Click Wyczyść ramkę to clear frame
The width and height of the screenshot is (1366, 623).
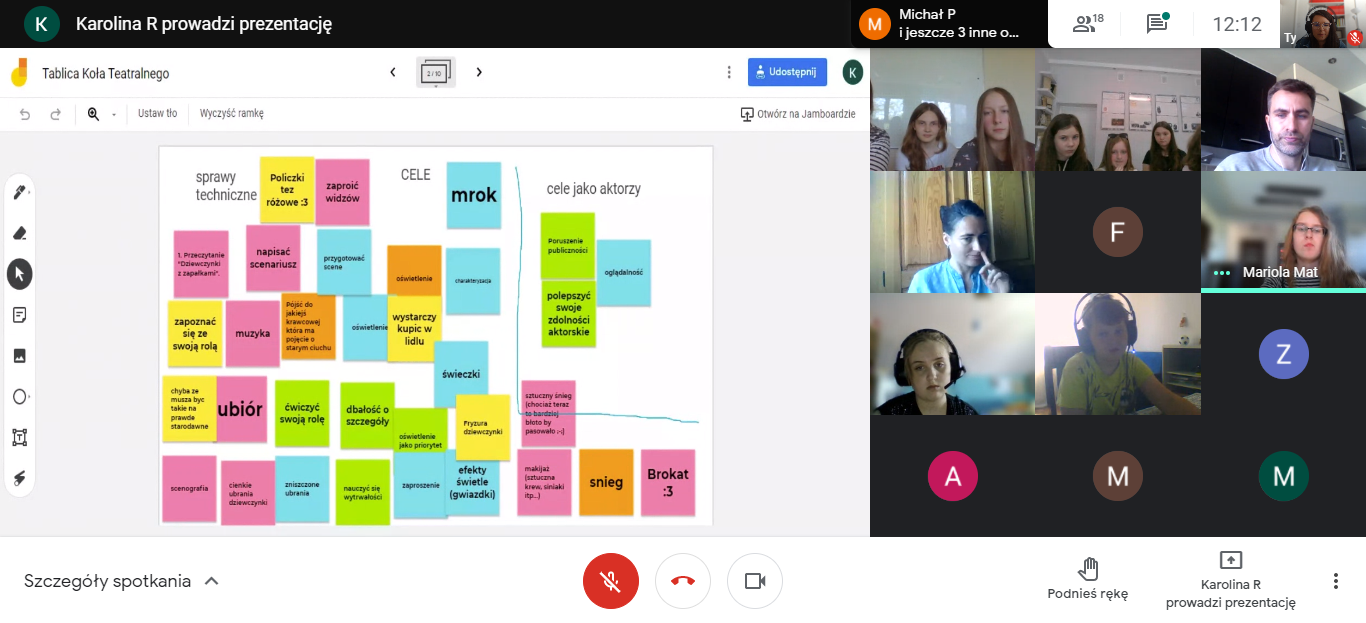pos(231,114)
